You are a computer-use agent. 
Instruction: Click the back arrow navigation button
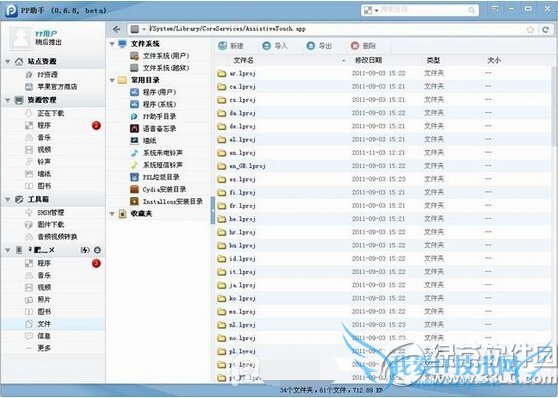tap(116, 30)
